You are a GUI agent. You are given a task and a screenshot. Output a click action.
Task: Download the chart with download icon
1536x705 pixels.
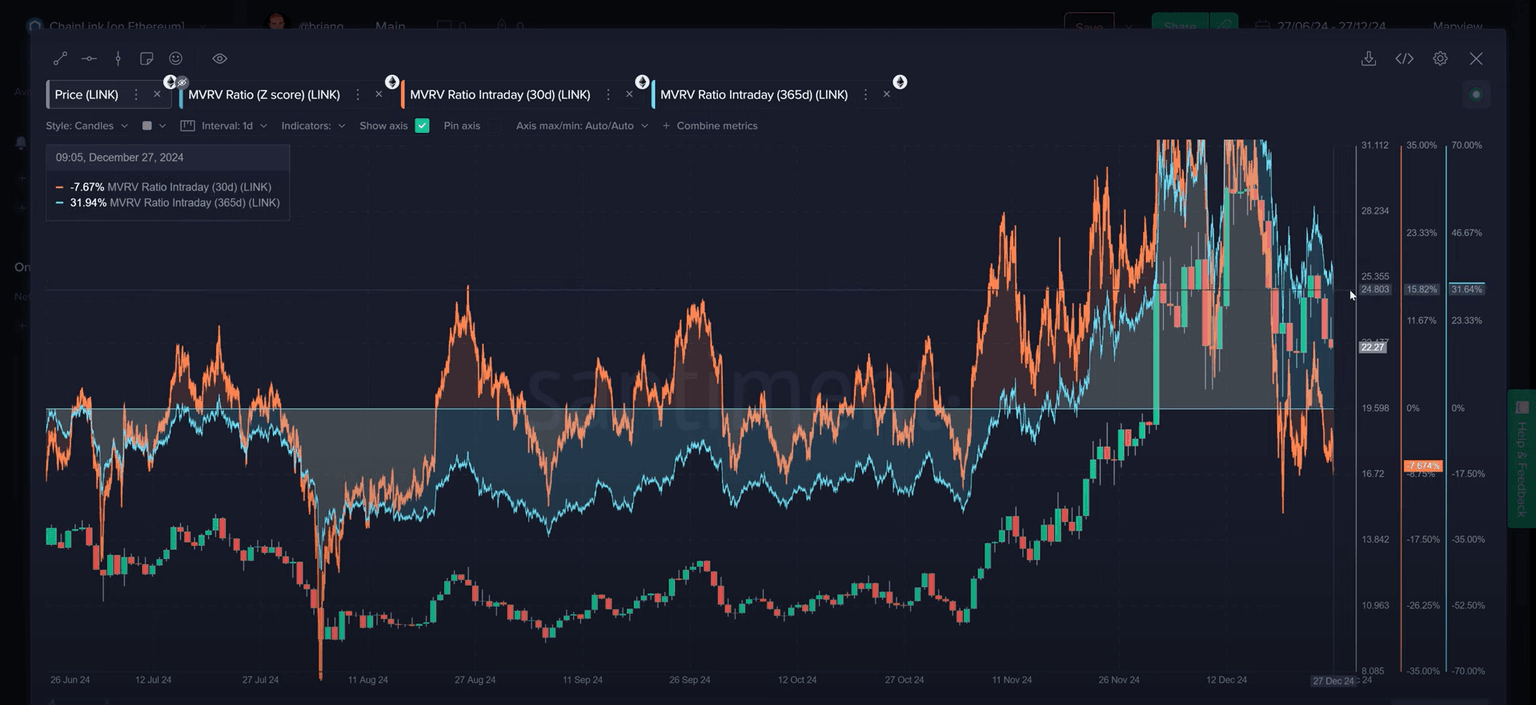(1368, 59)
